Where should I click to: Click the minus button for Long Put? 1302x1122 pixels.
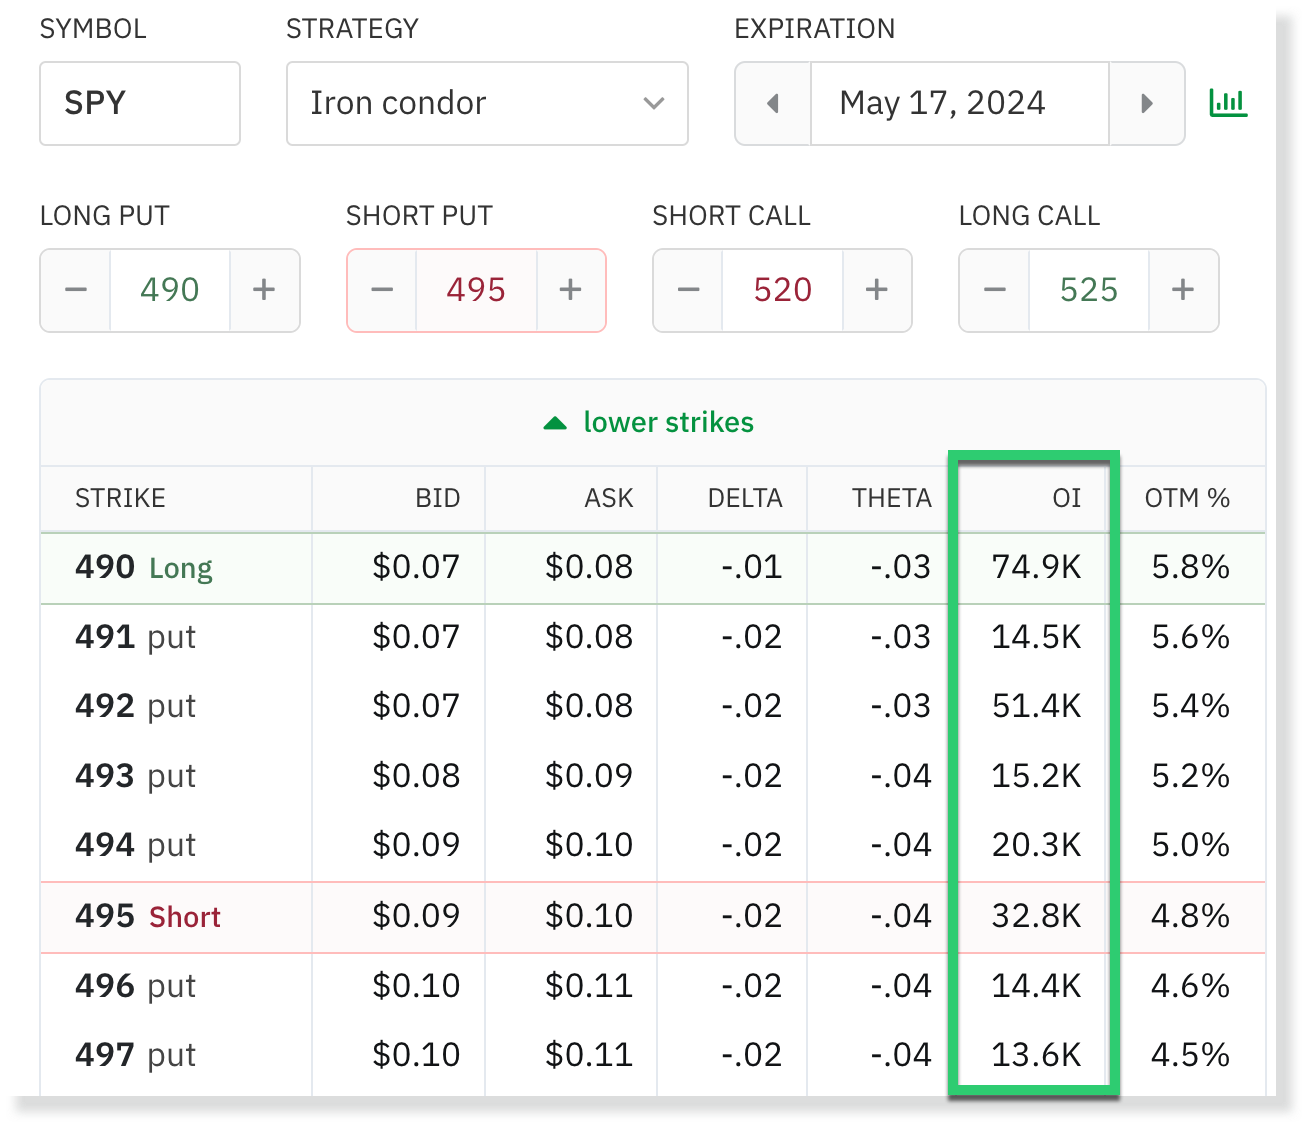click(75, 290)
